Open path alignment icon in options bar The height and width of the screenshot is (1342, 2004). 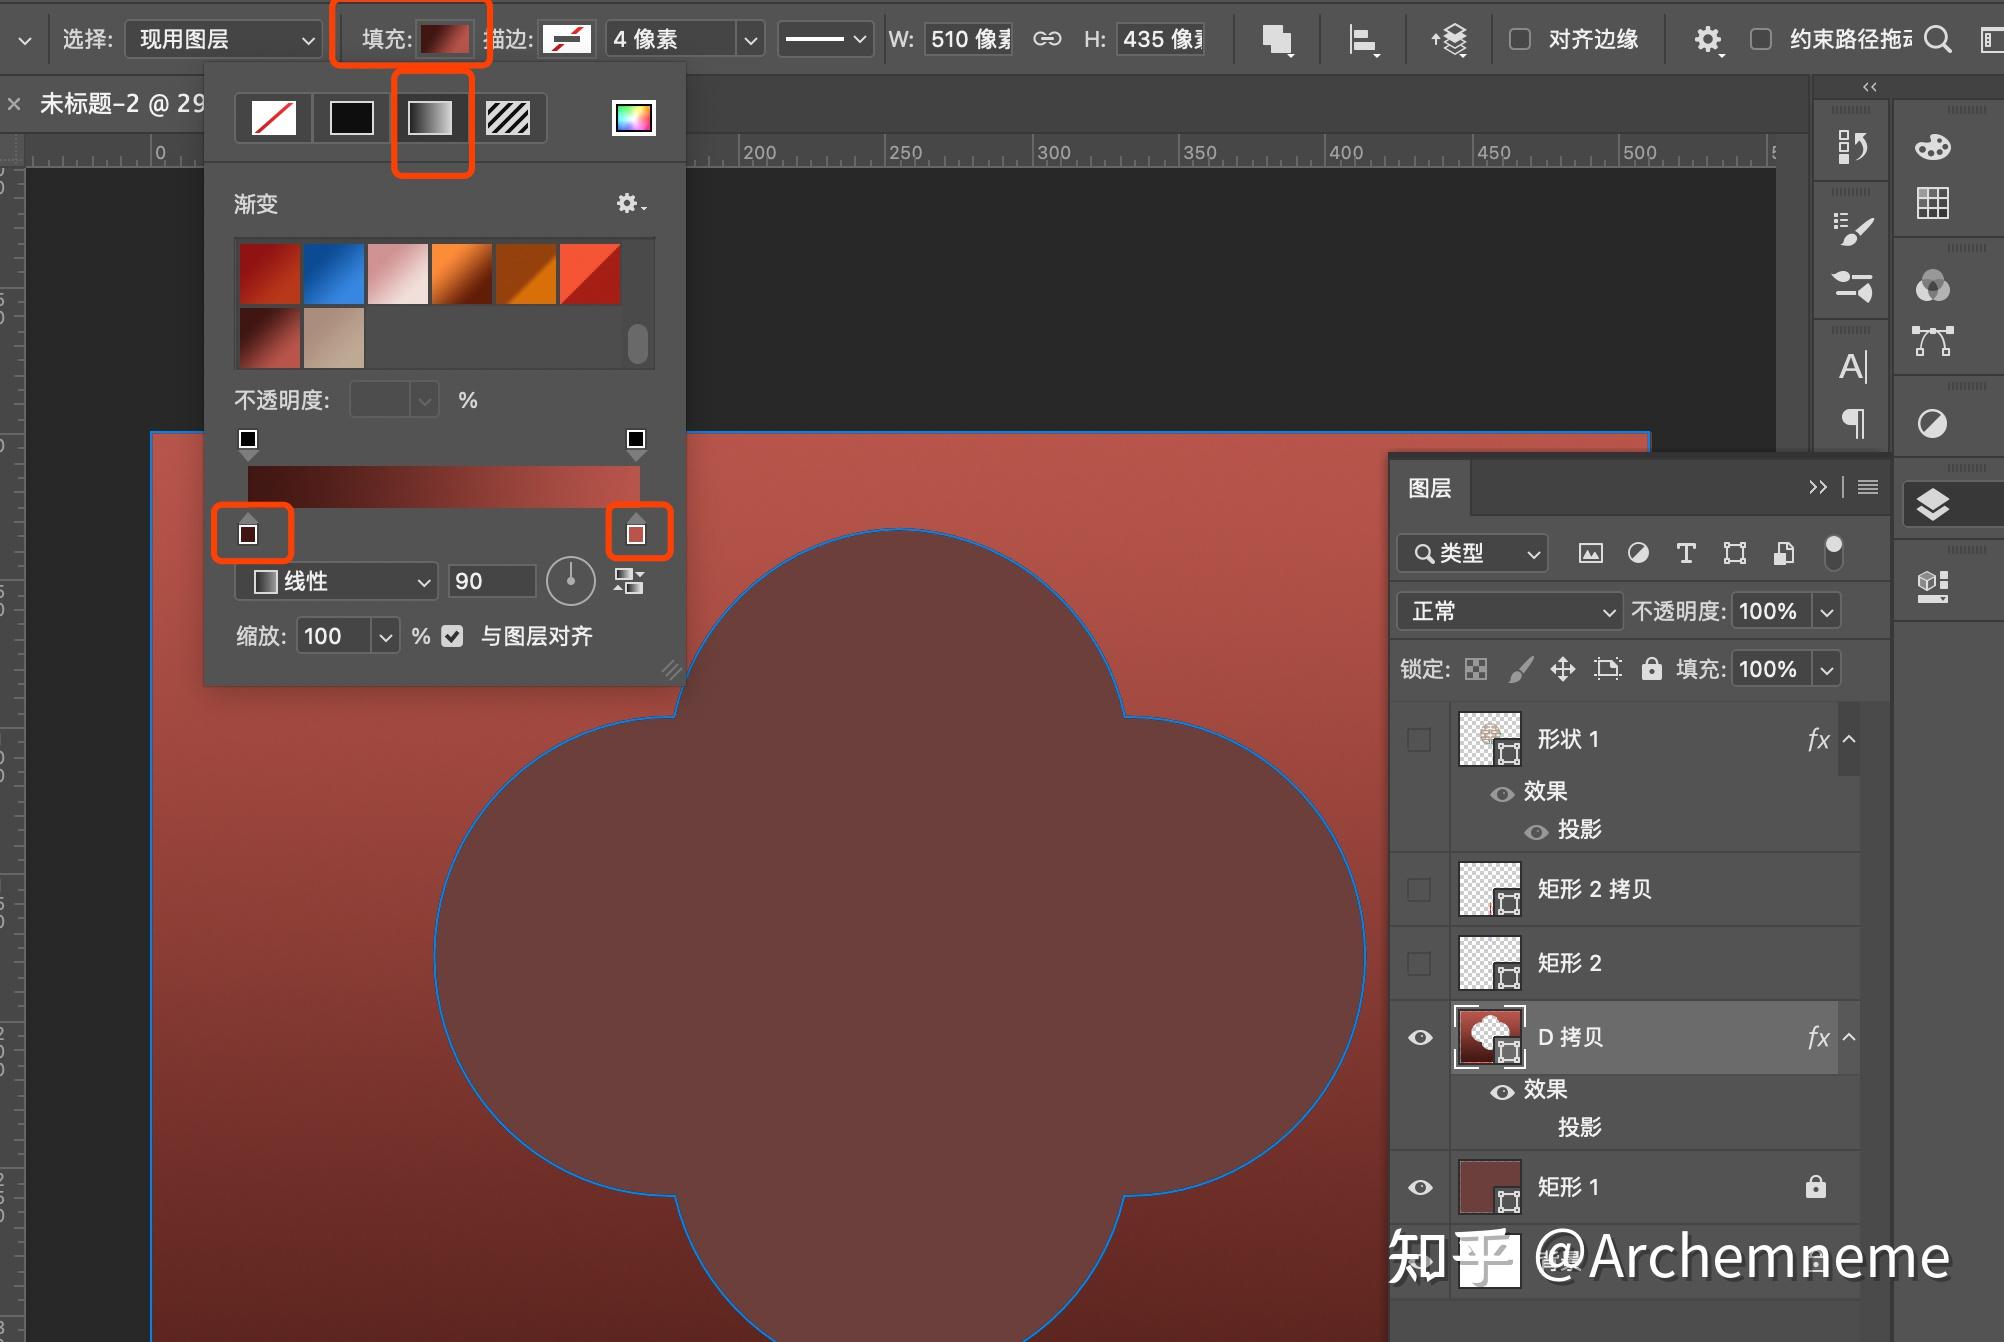coord(1363,40)
